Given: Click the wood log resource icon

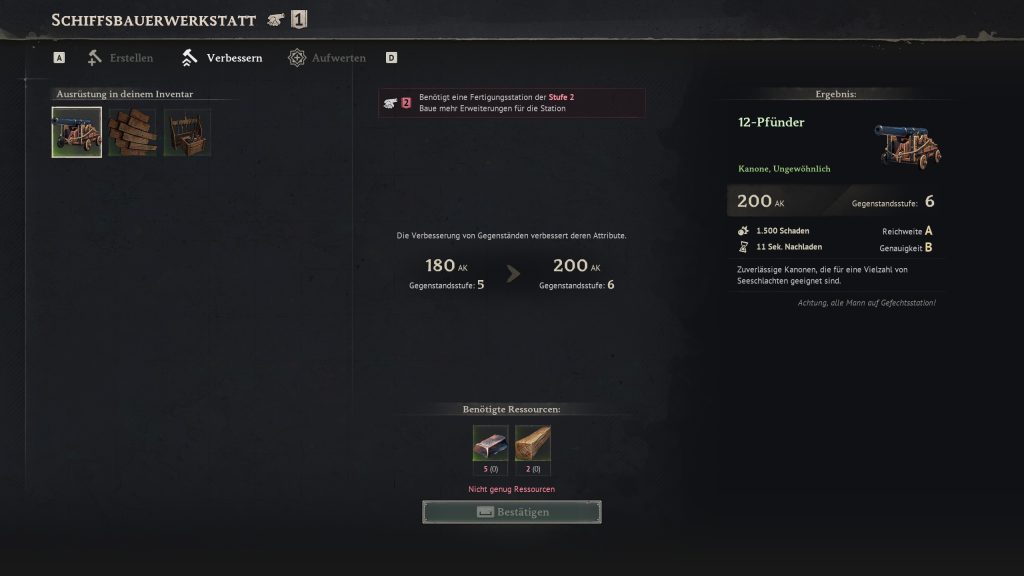Looking at the screenshot, I should pos(533,443).
